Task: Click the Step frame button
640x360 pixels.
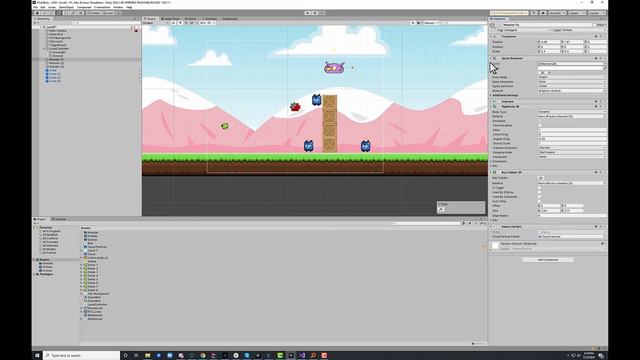Action: (x=322, y=13)
